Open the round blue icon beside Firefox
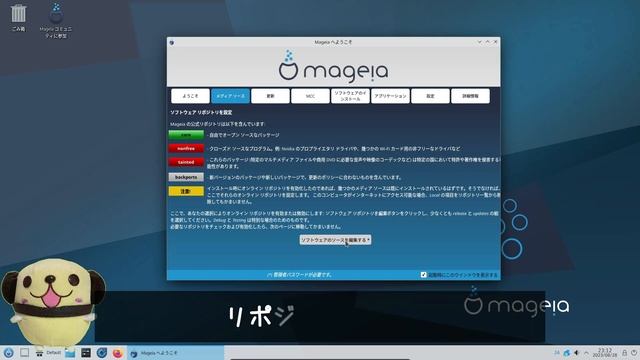This screenshot has height=360, width=640. click(x=102, y=353)
